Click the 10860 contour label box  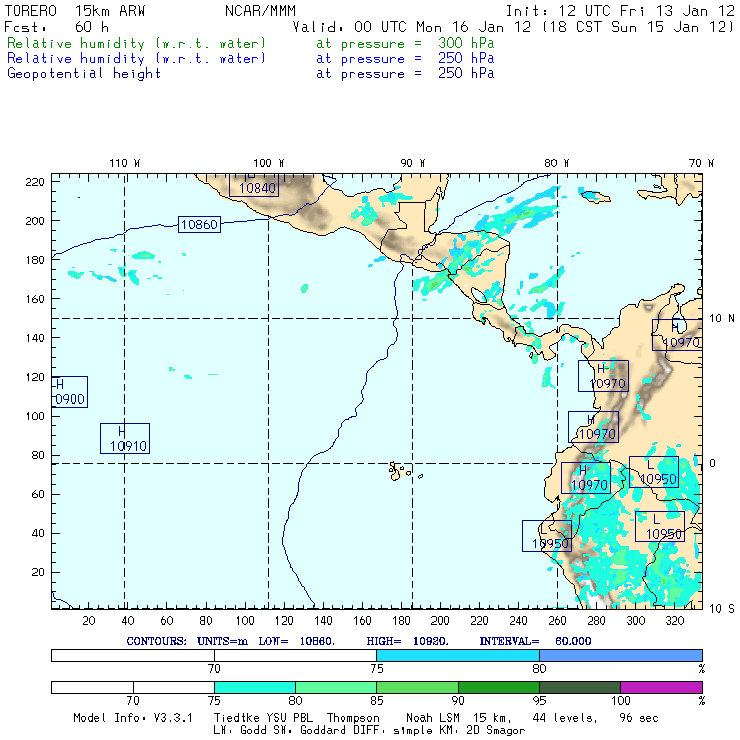click(199, 225)
